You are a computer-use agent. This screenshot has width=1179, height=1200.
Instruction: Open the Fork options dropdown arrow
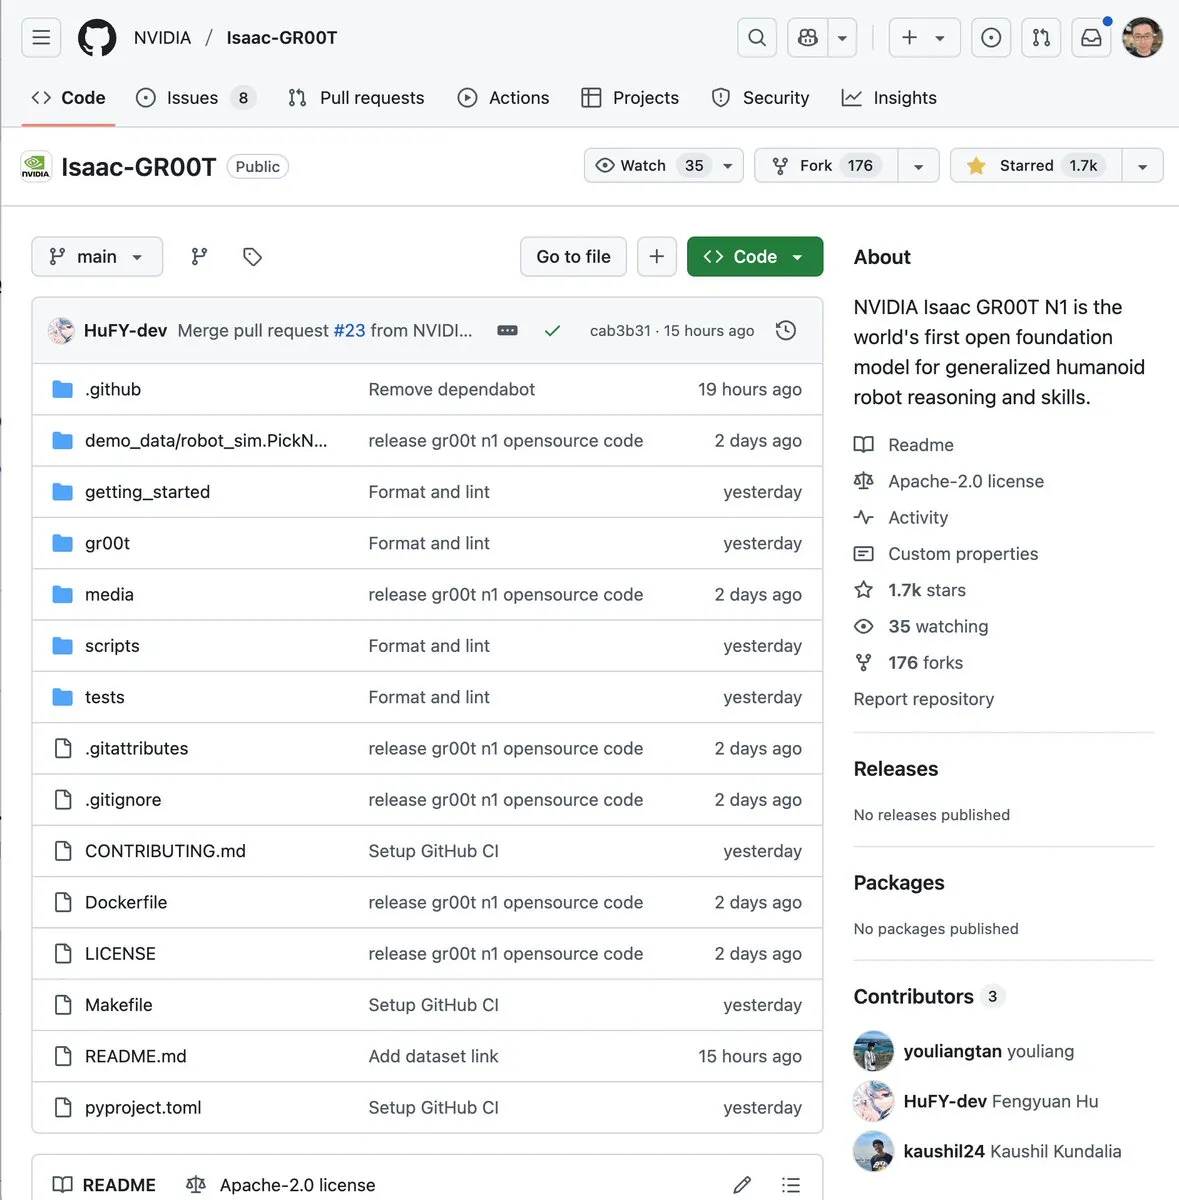click(x=918, y=166)
